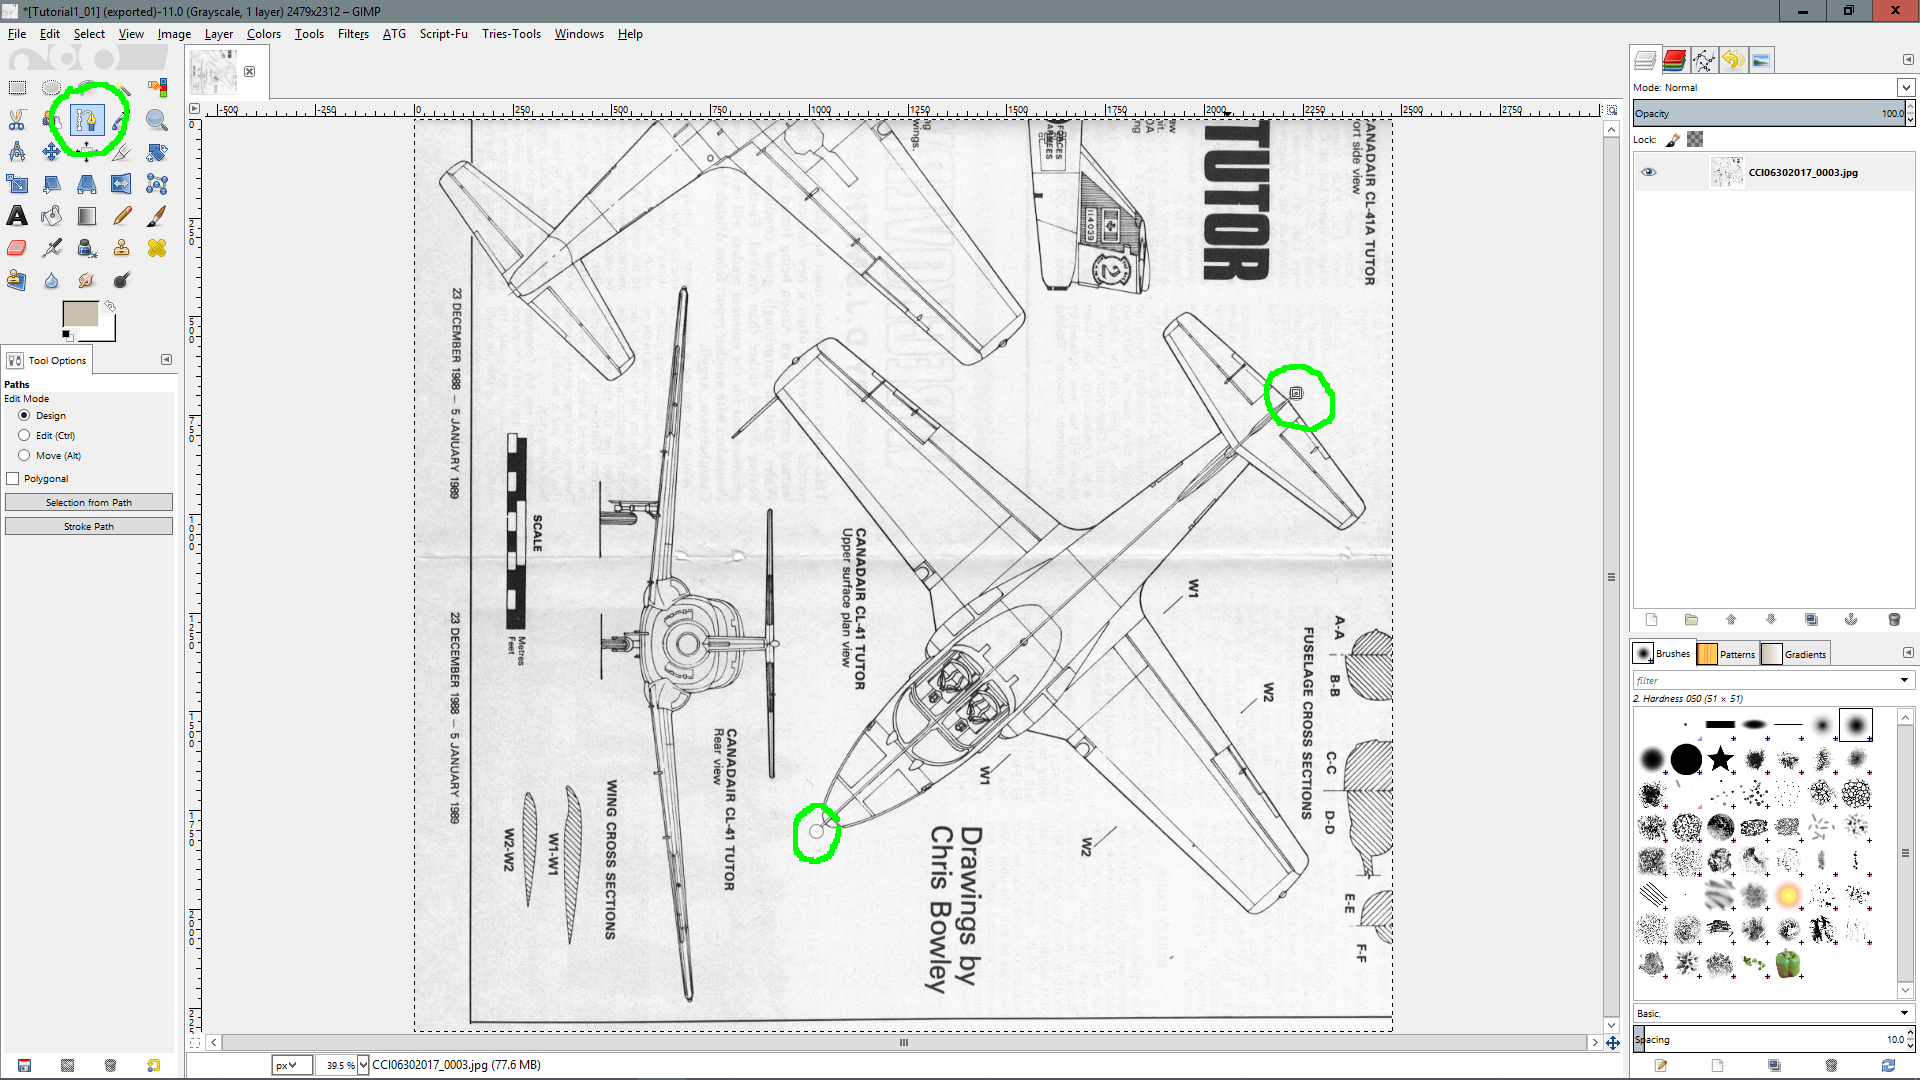Select the Eraser tool

17,248
